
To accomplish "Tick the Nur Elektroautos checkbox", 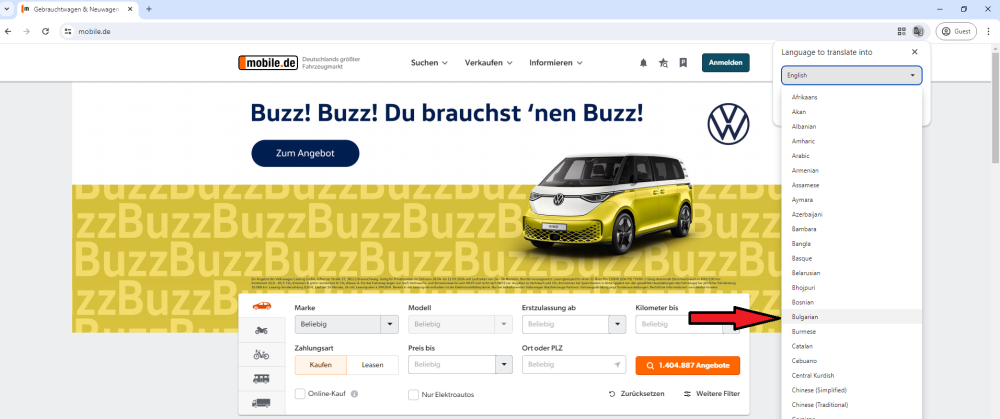I will [413, 394].
